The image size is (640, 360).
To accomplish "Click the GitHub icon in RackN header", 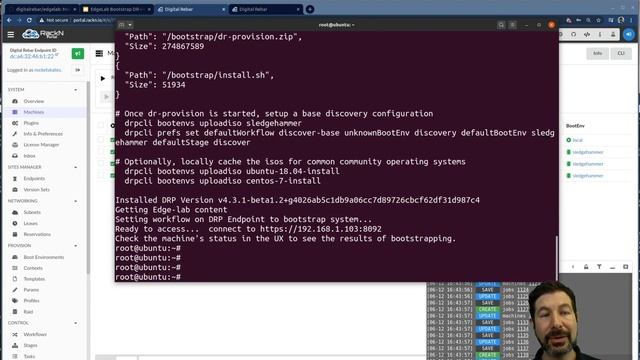I will 573,34.
